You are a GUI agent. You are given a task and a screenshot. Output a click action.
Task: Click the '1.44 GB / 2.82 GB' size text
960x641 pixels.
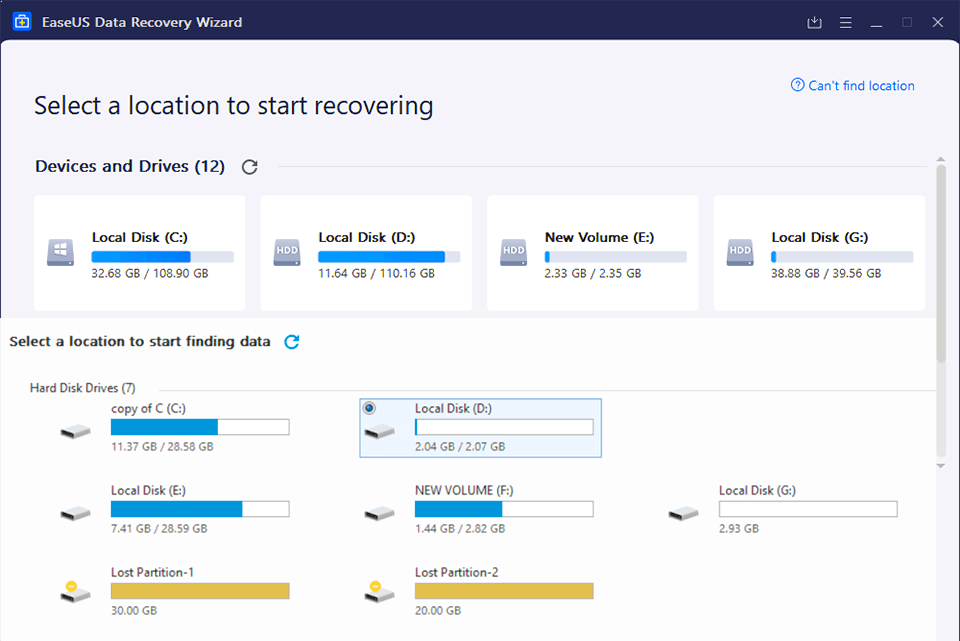click(x=460, y=528)
